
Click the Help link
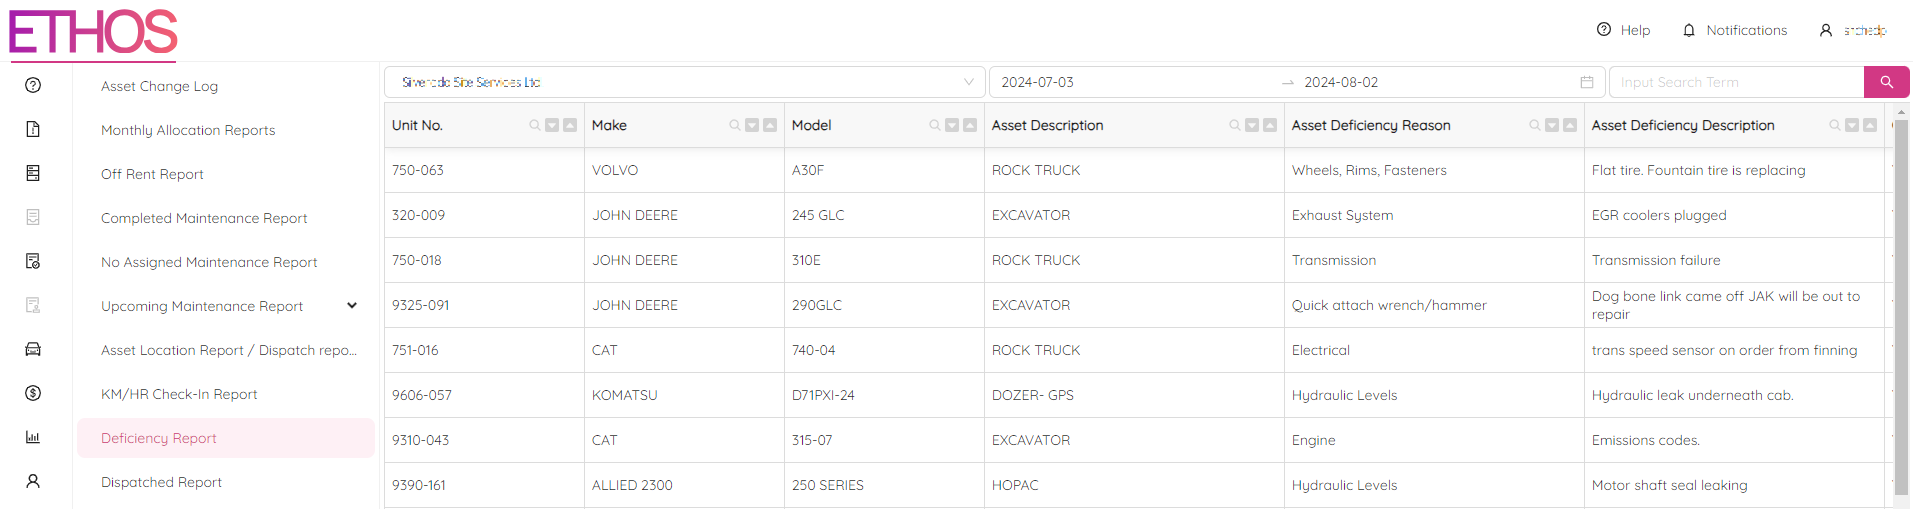(x=1623, y=30)
